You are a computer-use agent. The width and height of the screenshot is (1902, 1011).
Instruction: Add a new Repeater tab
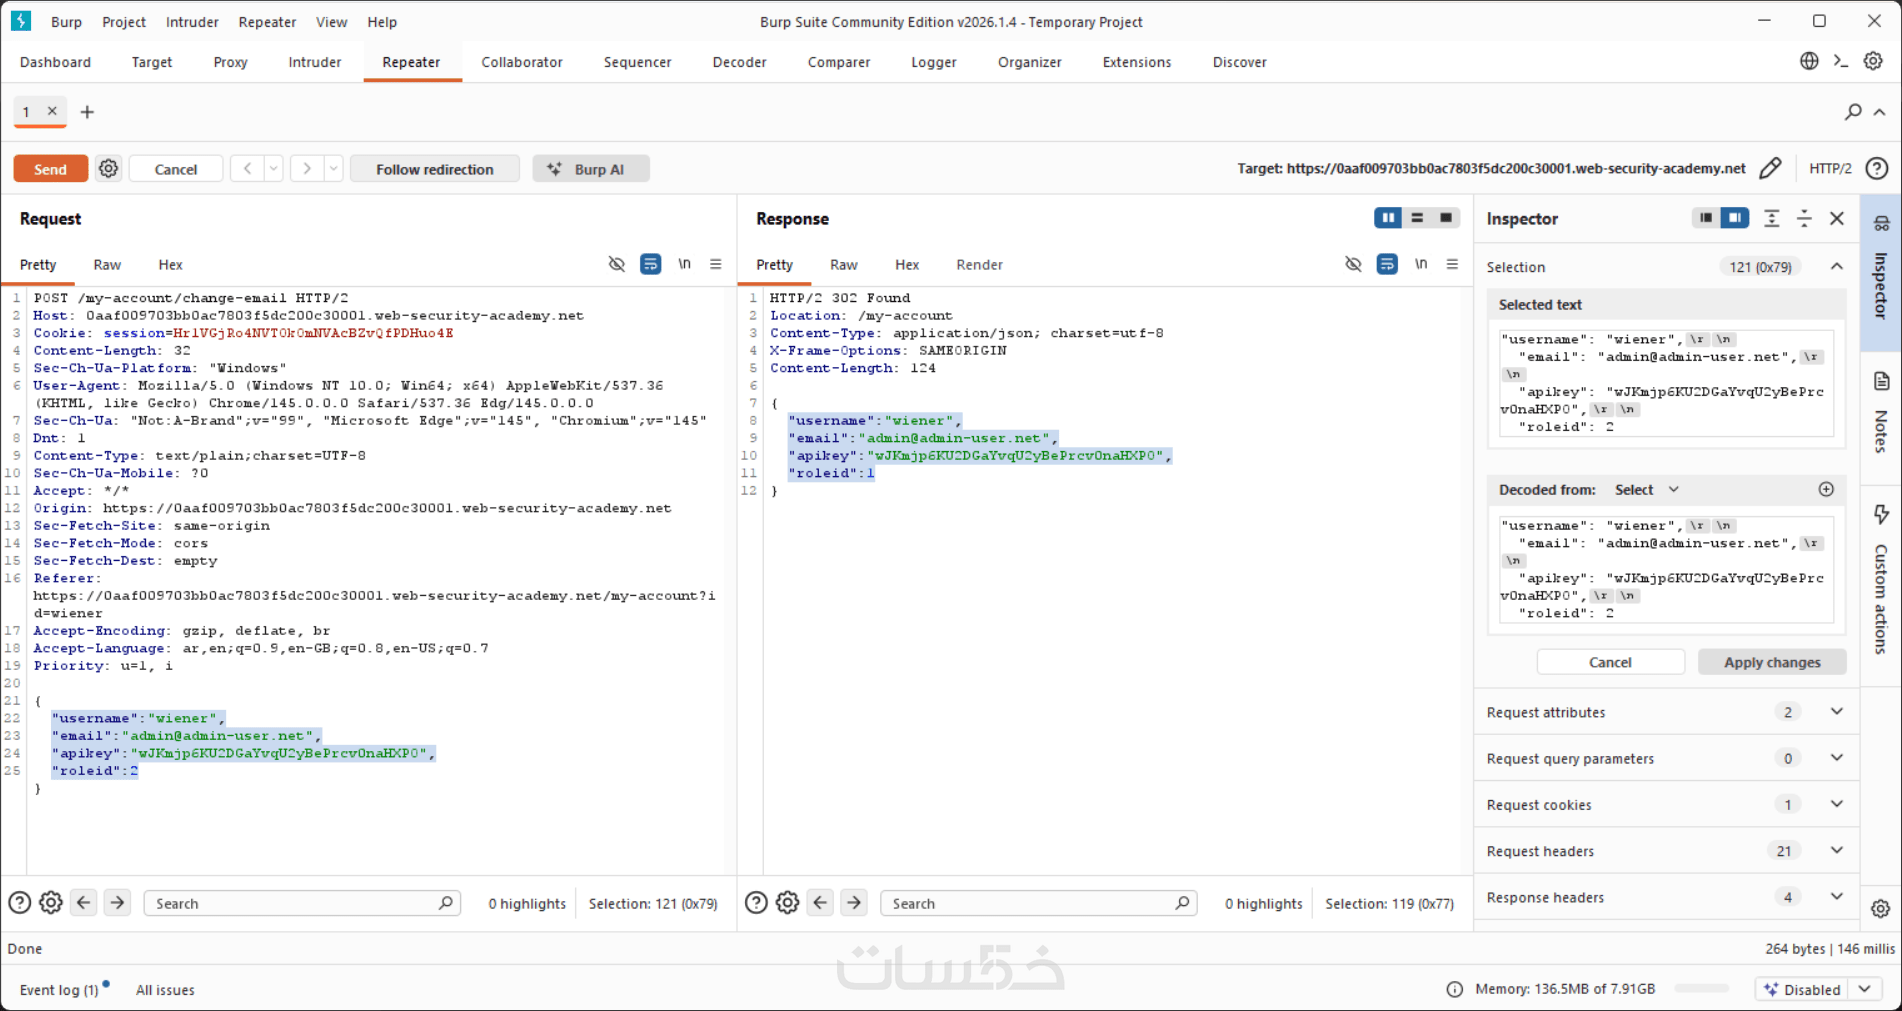point(87,112)
